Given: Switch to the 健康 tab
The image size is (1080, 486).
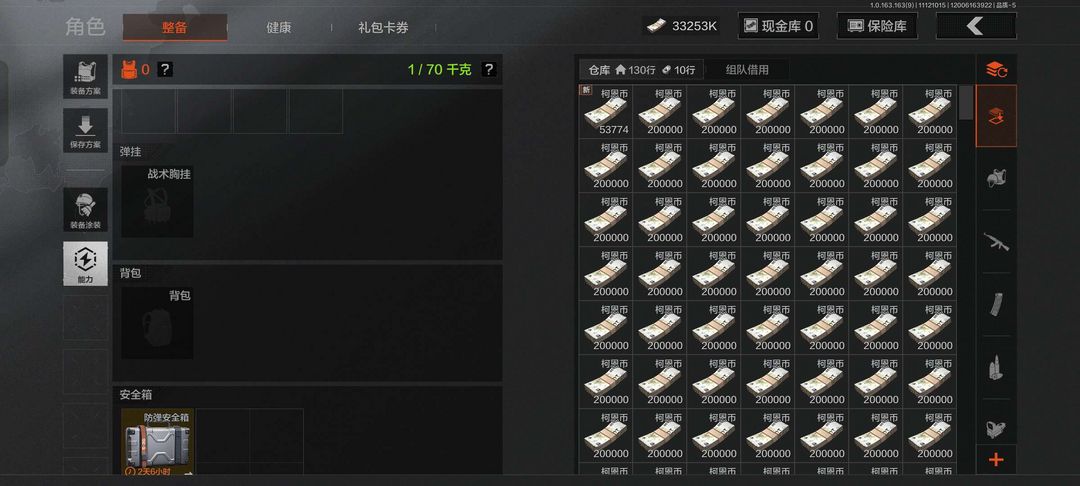Looking at the screenshot, I should coord(279,28).
